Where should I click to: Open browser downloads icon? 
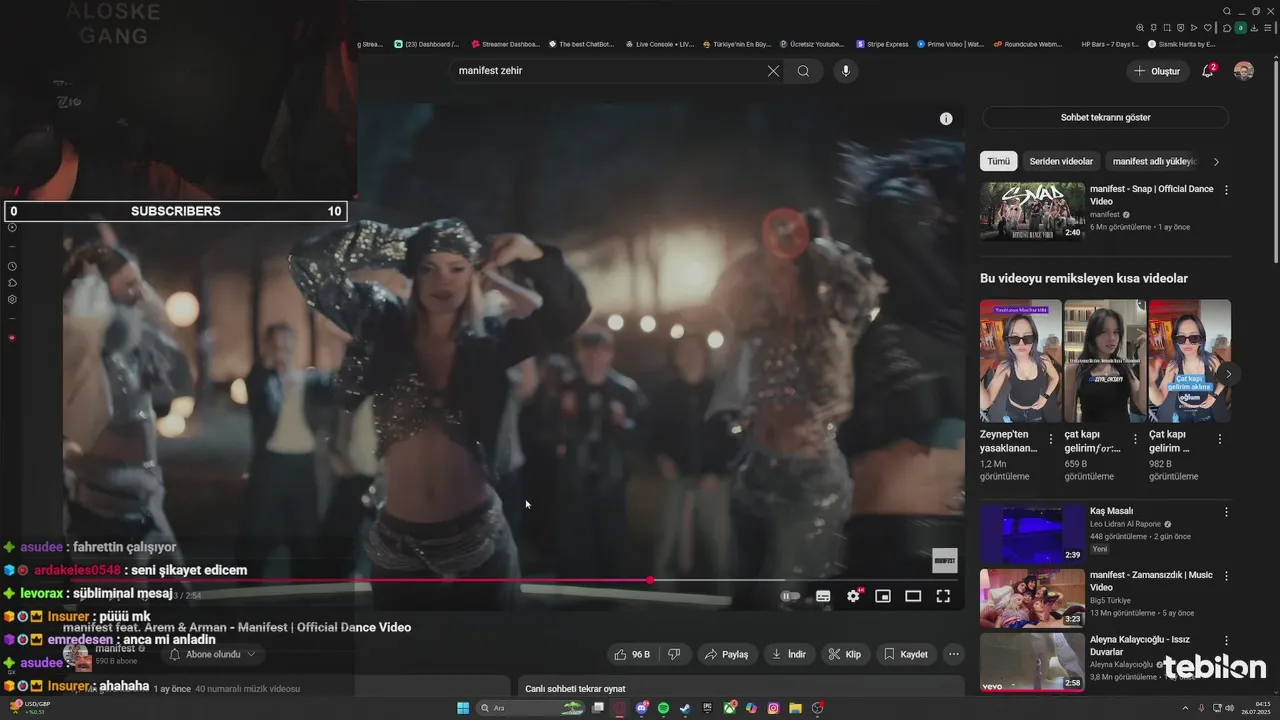[1254, 28]
